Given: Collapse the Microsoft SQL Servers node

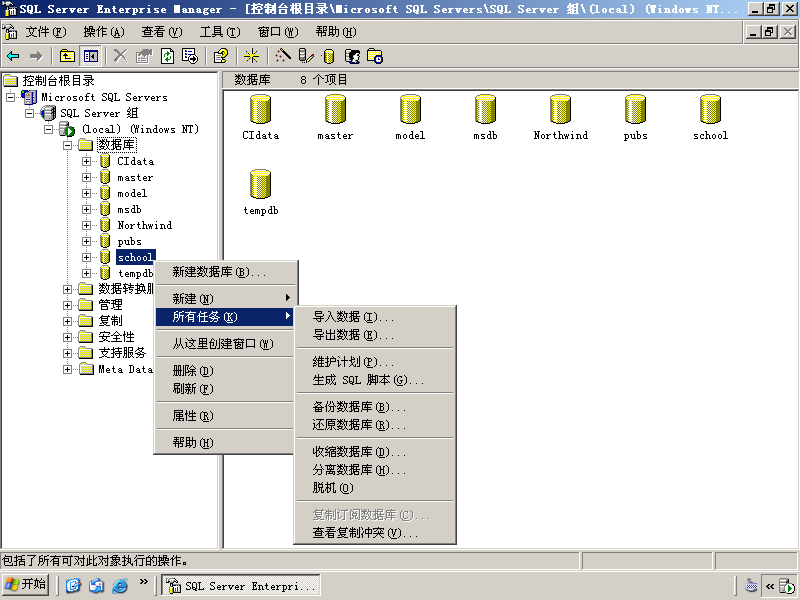Looking at the screenshot, I should tap(10, 97).
